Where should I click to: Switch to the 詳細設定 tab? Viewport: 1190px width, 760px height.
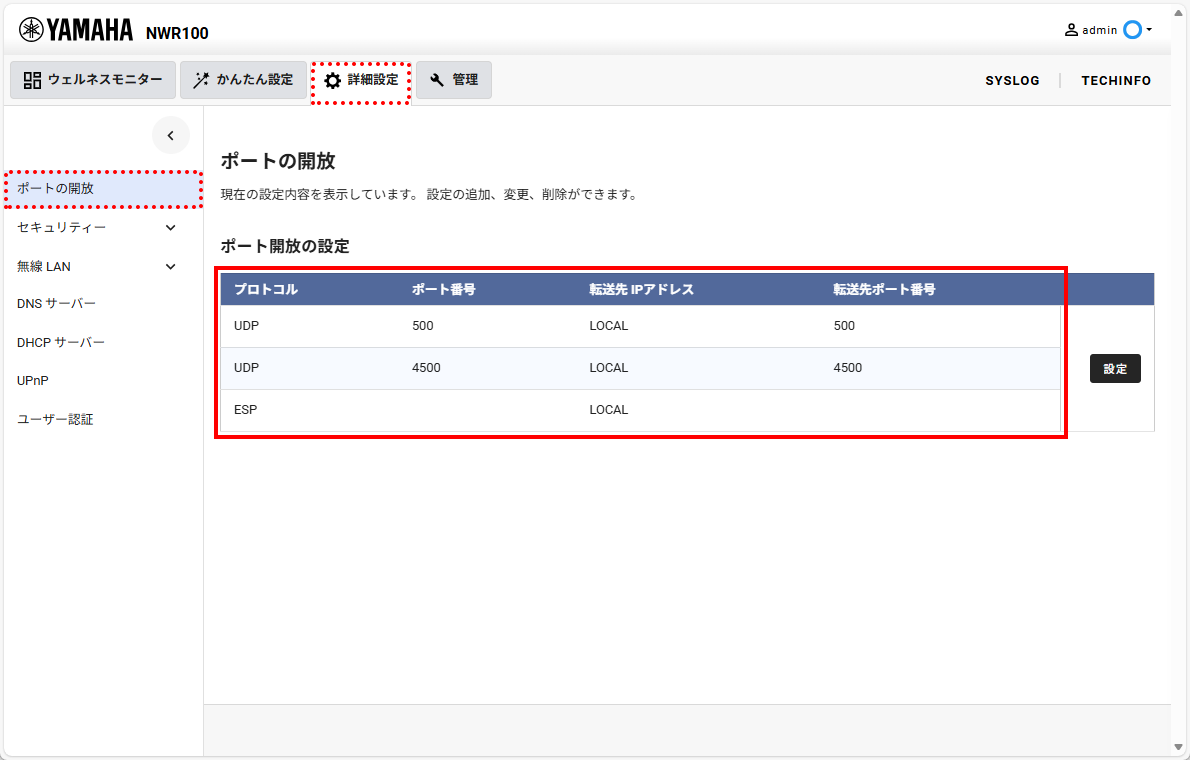[x=361, y=80]
